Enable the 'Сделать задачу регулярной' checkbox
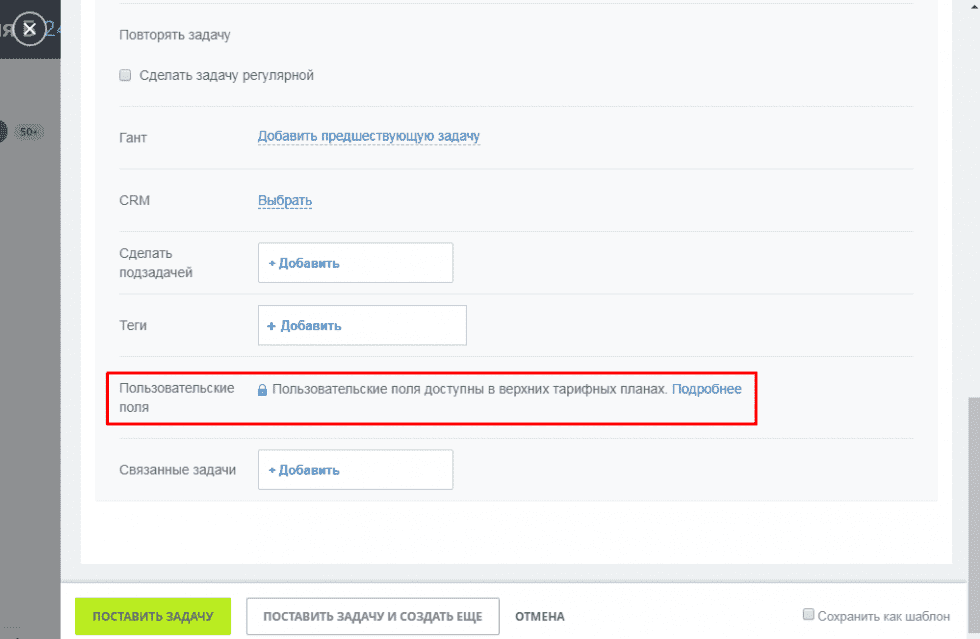The width and height of the screenshot is (980, 639). (125, 75)
